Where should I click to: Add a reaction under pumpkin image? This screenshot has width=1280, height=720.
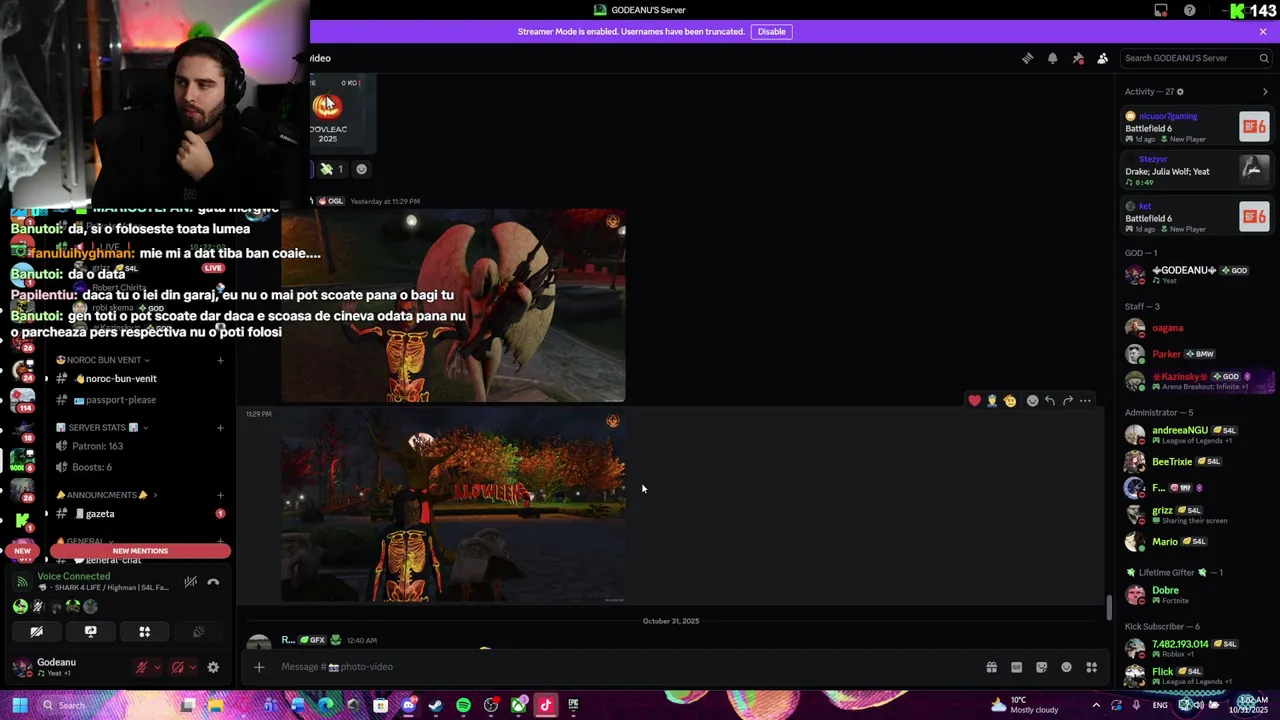(x=362, y=169)
